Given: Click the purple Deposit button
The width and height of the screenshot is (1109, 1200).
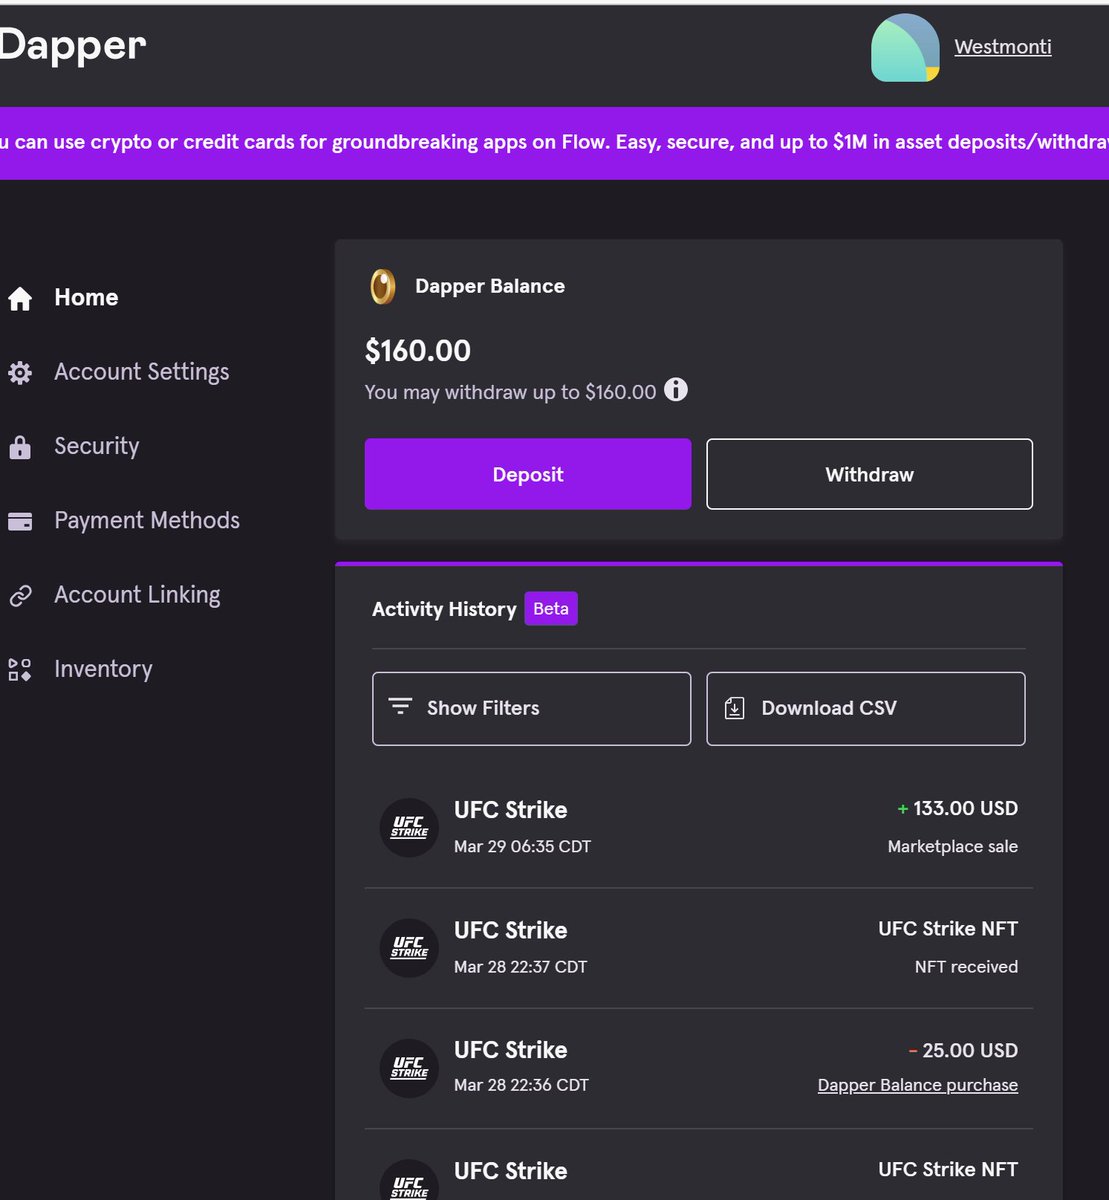Looking at the screenshot, I should point(528,474).
